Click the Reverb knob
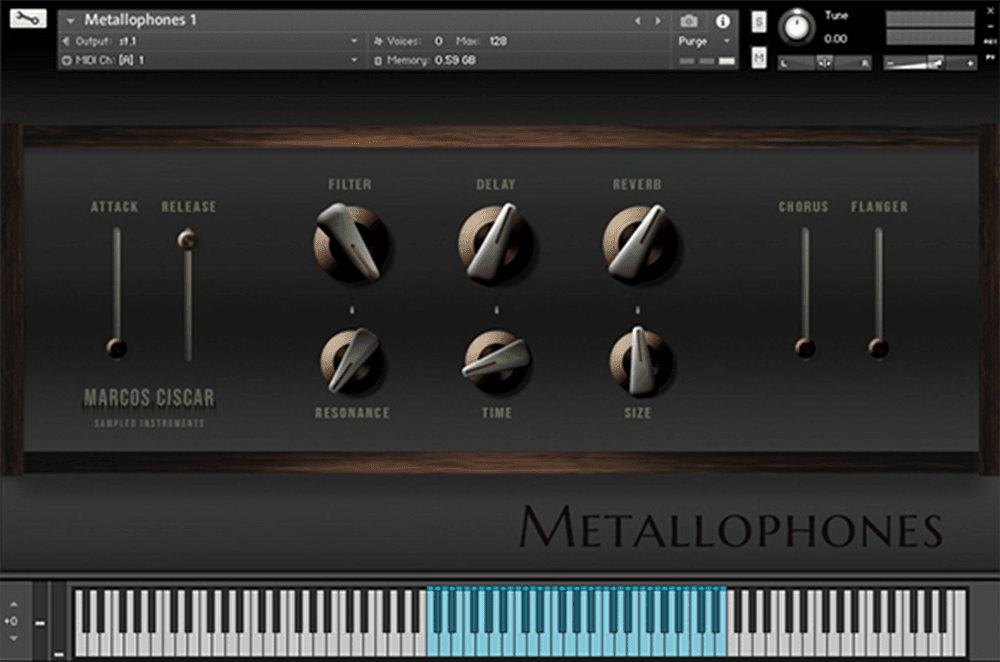The height and width of the screenshot is (662, 1000). [x=638, y=243]
